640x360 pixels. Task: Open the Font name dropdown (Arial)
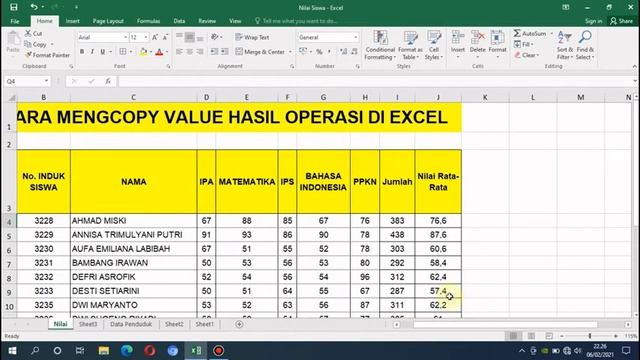point(125,37)
